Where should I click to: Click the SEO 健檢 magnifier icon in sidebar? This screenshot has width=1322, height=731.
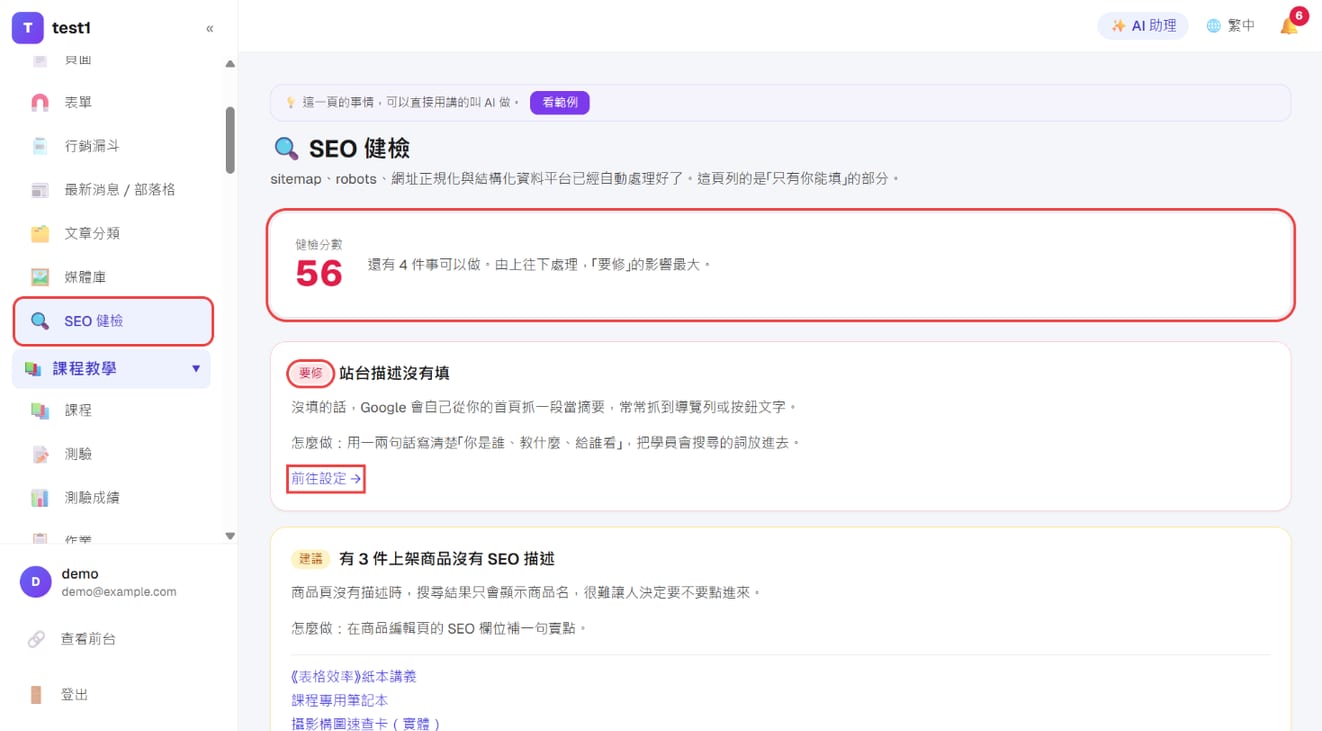coord(40,321)
